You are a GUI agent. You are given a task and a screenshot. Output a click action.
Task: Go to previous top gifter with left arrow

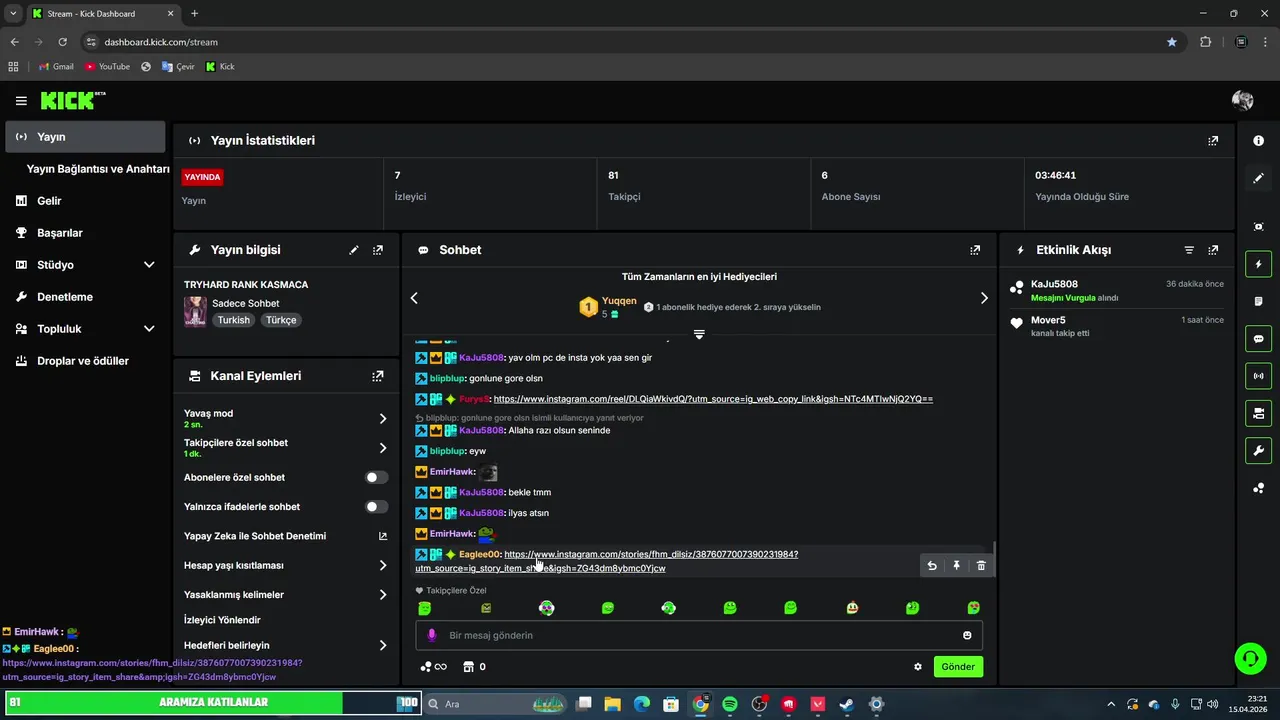point(414,298)
